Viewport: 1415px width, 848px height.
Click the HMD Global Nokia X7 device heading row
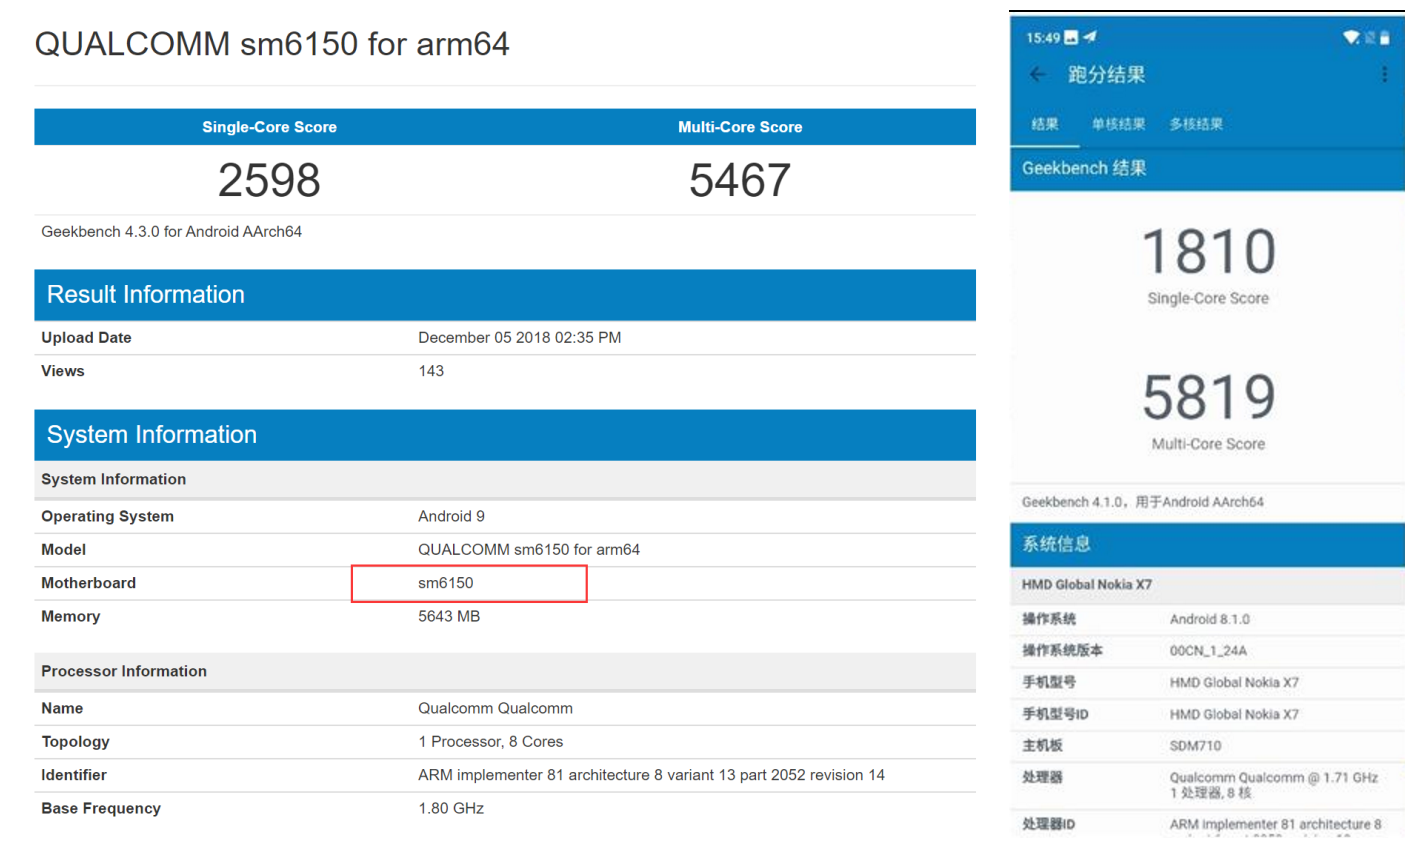(x=1207, y=585)
